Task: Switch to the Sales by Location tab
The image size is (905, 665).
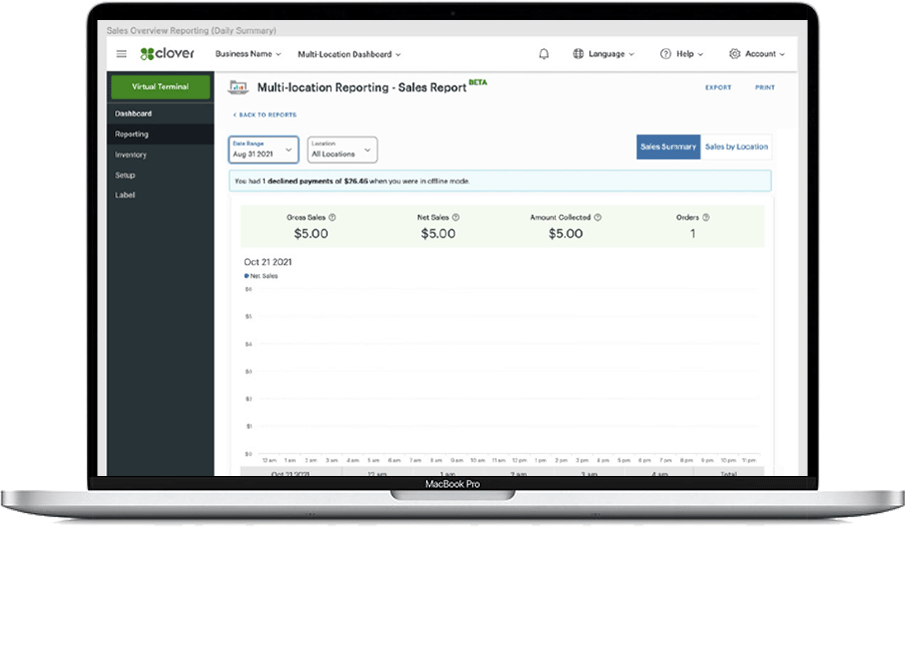Action: click(736, 147)
